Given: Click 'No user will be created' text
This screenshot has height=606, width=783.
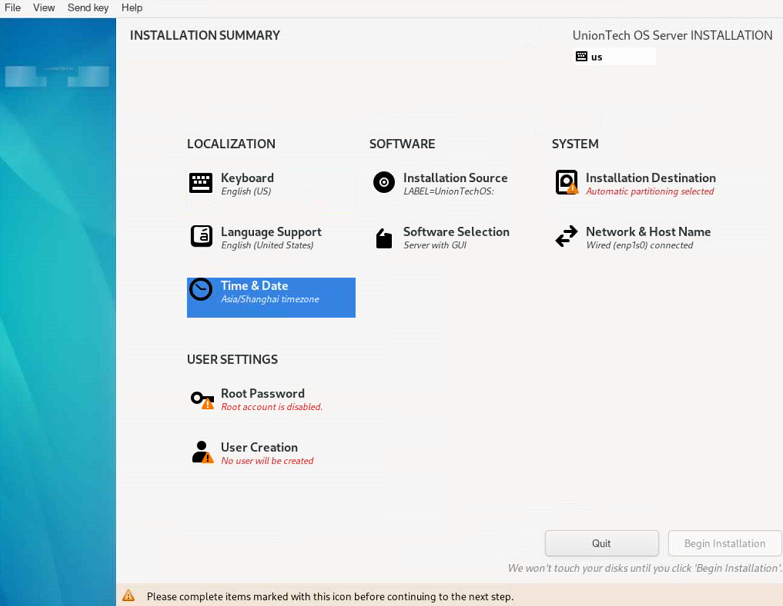Looking at the screenshot, I should 267,461.
